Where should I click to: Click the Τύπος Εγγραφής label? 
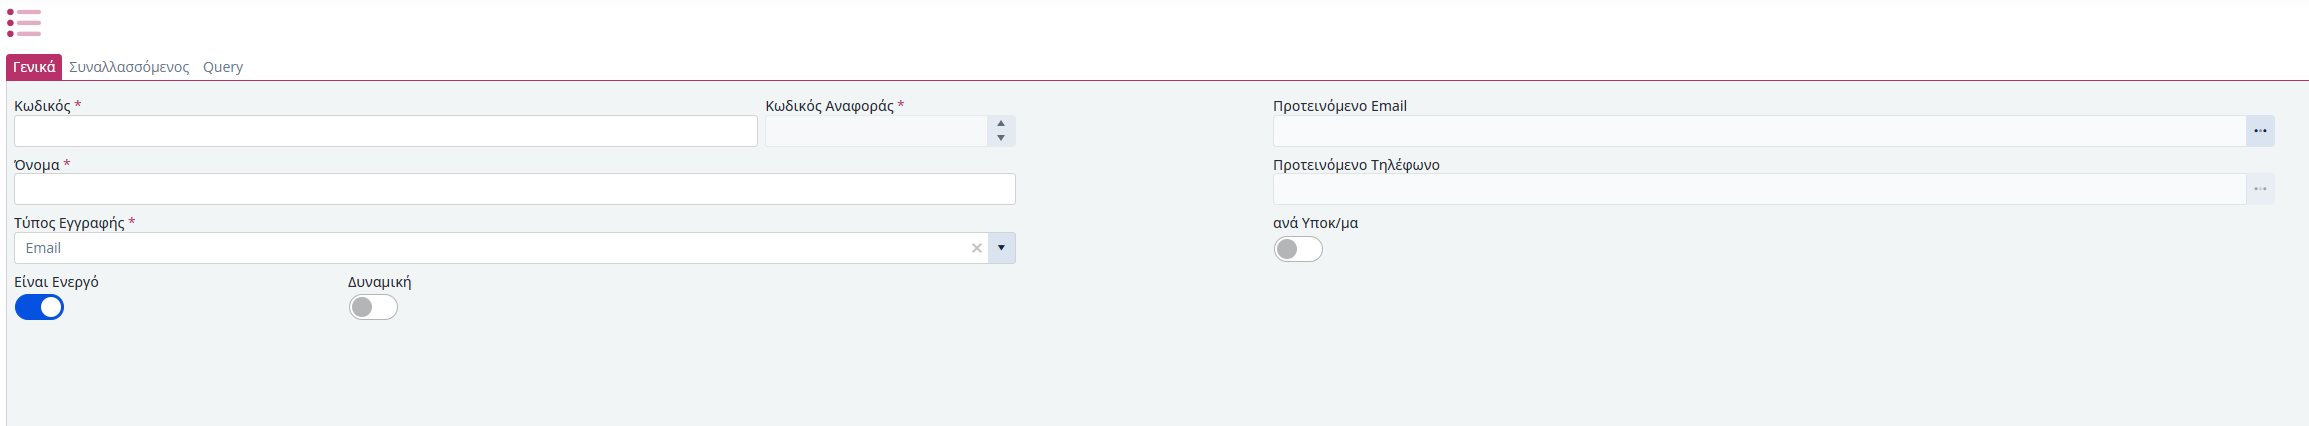69,223
